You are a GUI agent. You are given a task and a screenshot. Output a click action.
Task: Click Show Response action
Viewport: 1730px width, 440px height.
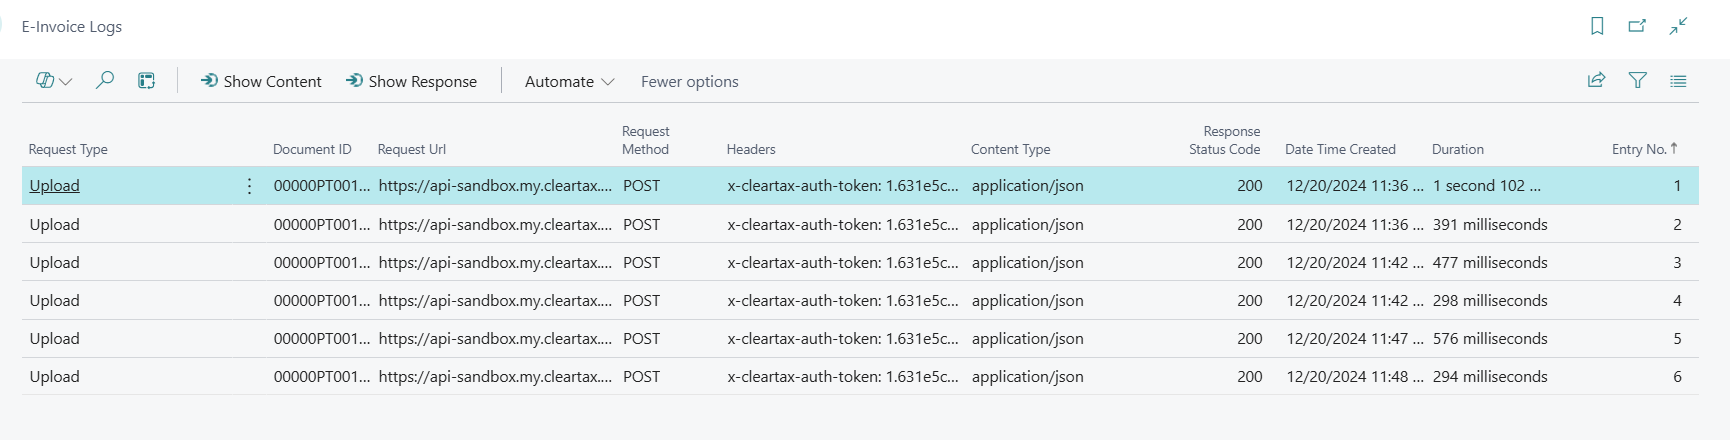coord(411,82)
